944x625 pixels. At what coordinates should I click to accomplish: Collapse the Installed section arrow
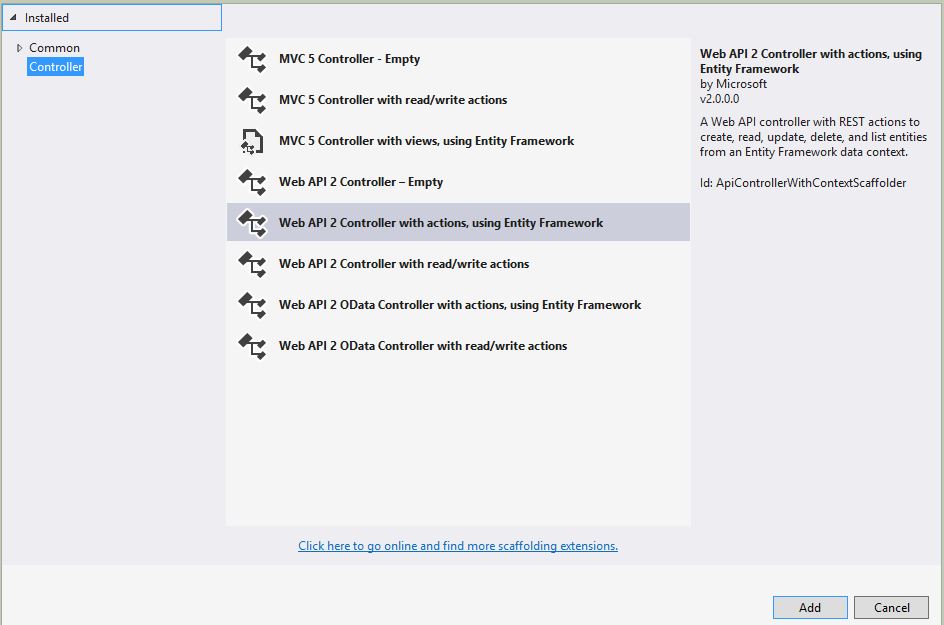coord(13,17)
